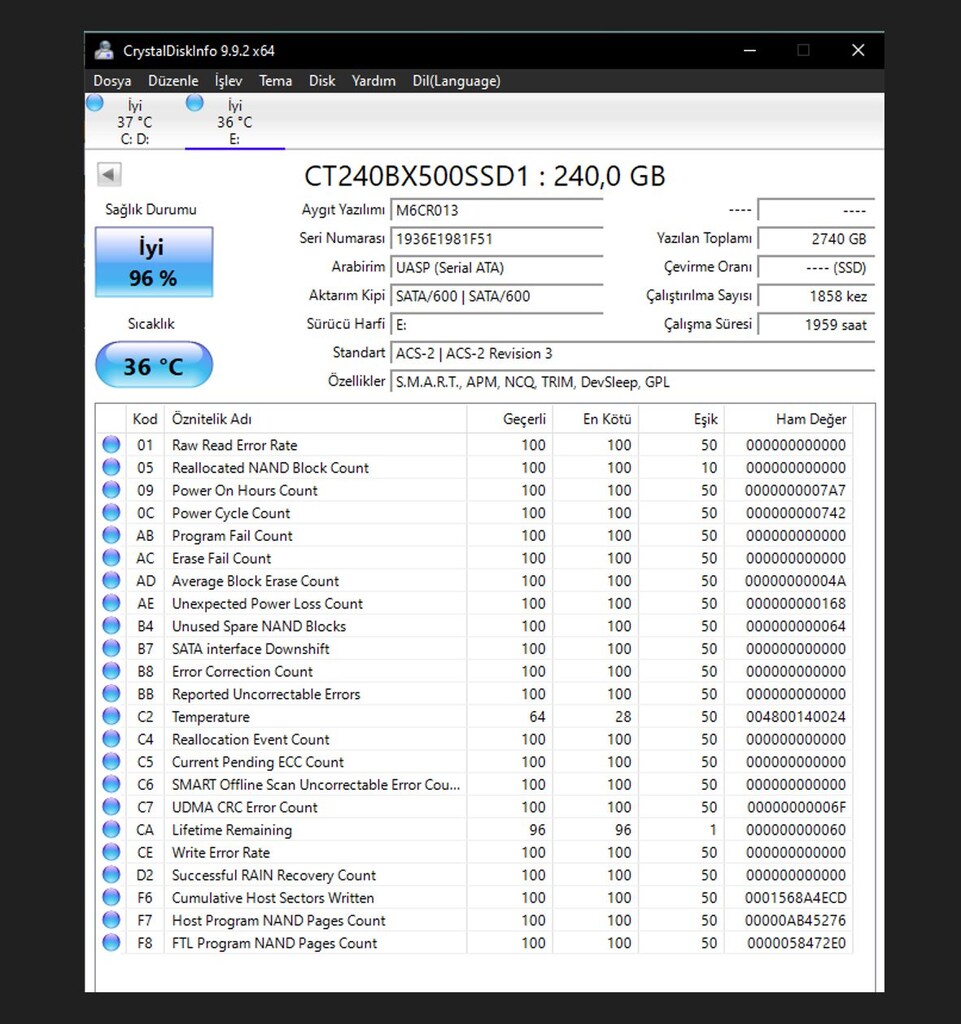This screenshot has width=961, height=1024.
Task: Click raw value 004800140024 in Temperature row
Action: pyautogui.click(x=796, y=716)
